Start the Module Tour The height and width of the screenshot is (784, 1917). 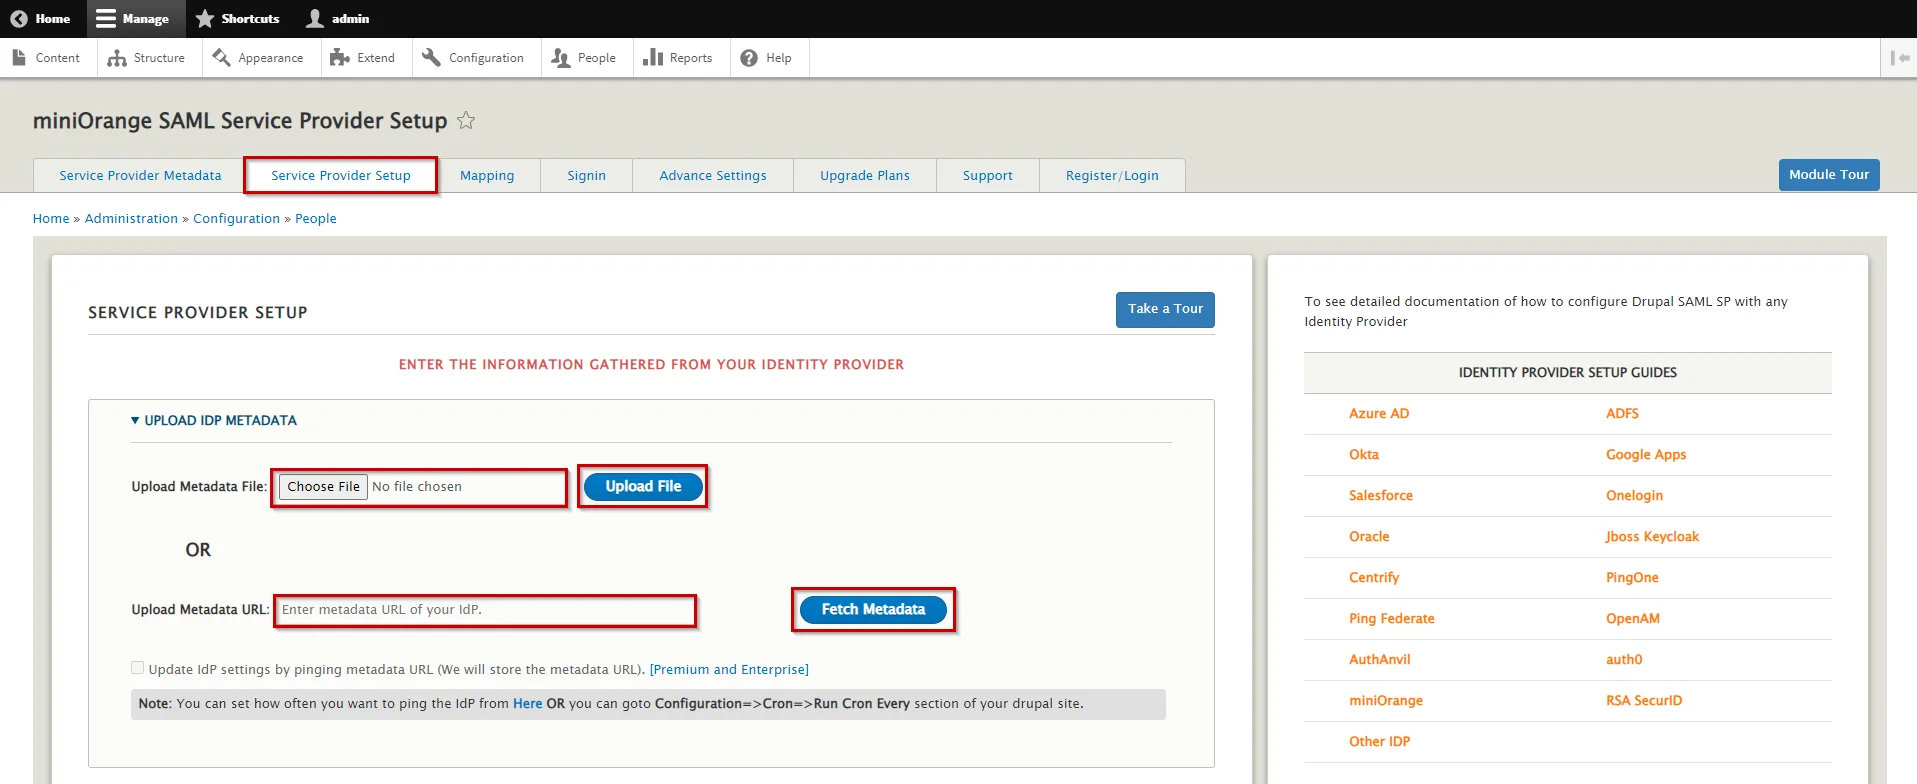[1829, 174]
